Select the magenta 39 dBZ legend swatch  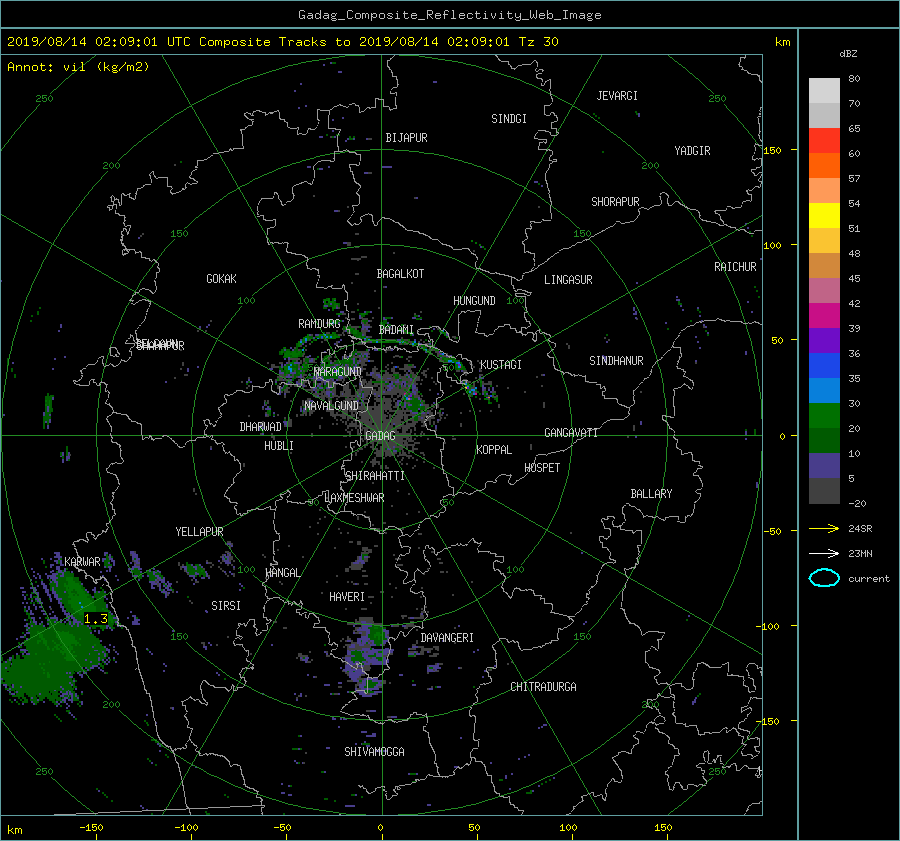coord(824,316)
